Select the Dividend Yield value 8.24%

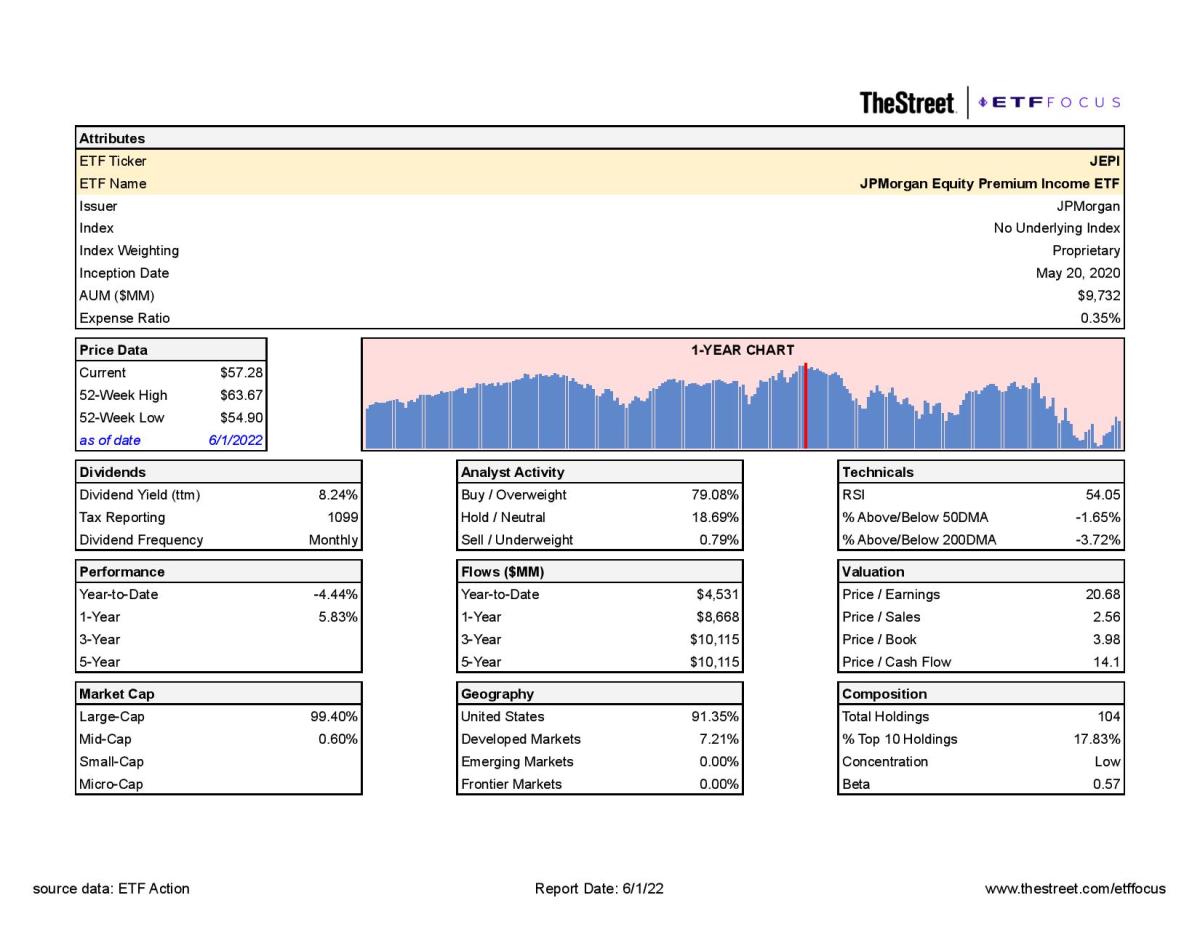click(x=338, y=494)
